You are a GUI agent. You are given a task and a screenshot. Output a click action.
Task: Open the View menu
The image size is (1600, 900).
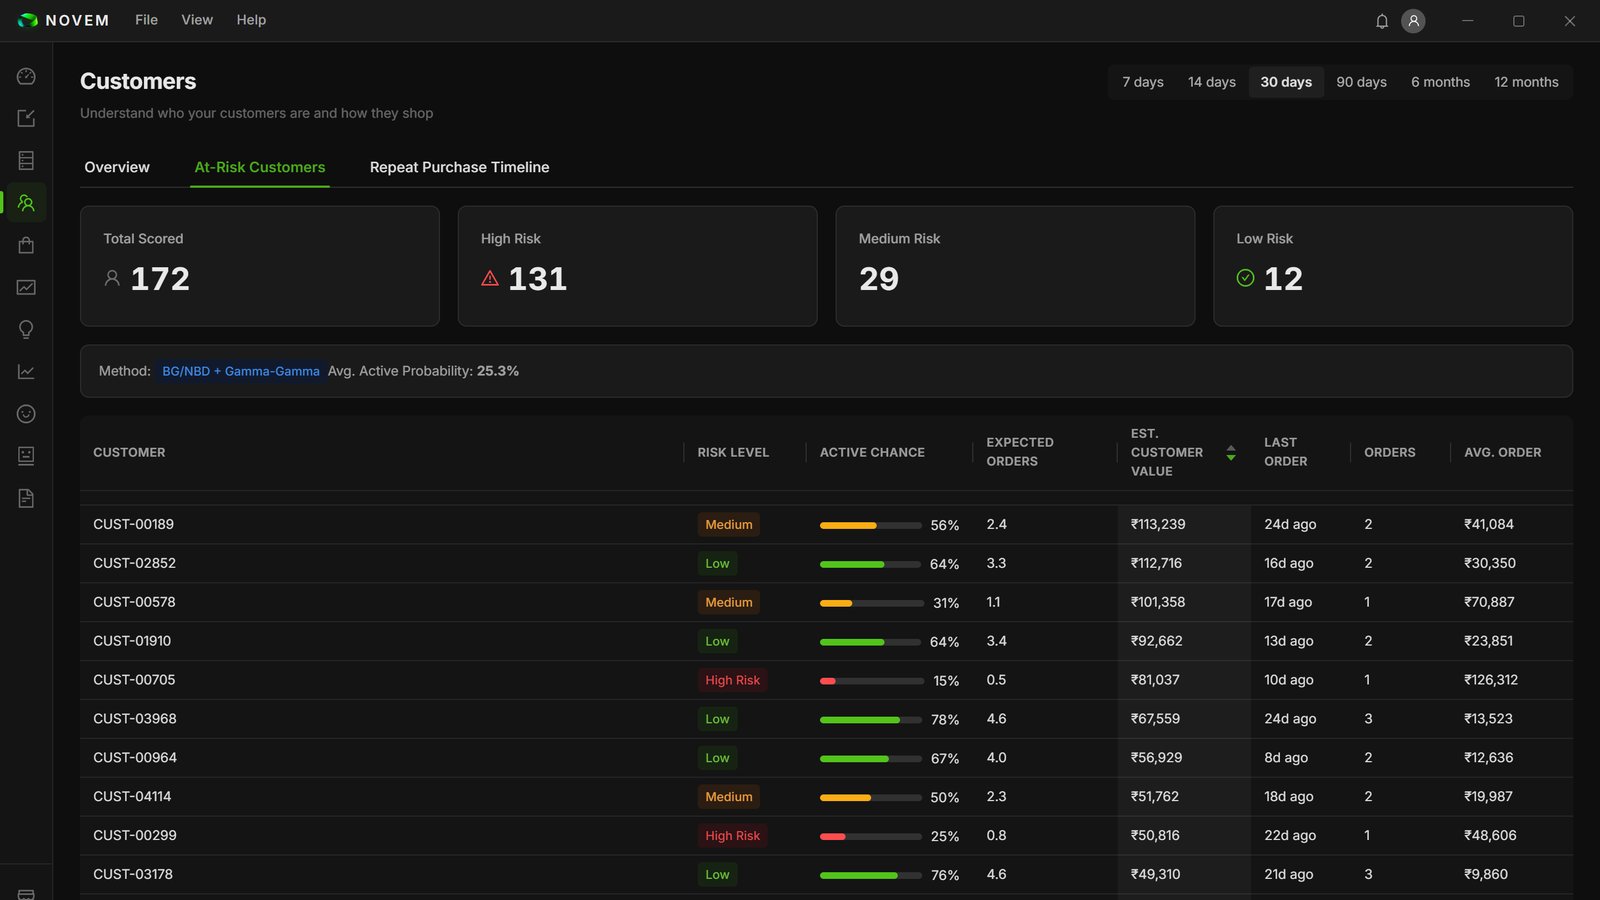coord(197,20)
